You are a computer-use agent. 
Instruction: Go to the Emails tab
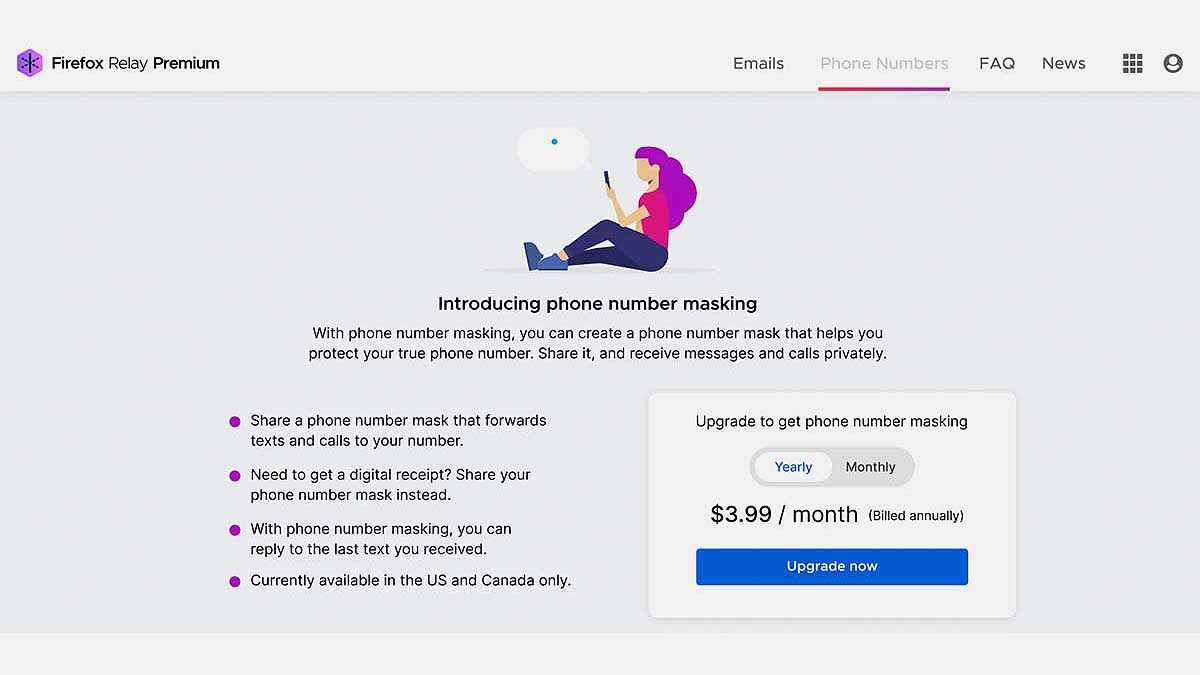tap(758, 63)
